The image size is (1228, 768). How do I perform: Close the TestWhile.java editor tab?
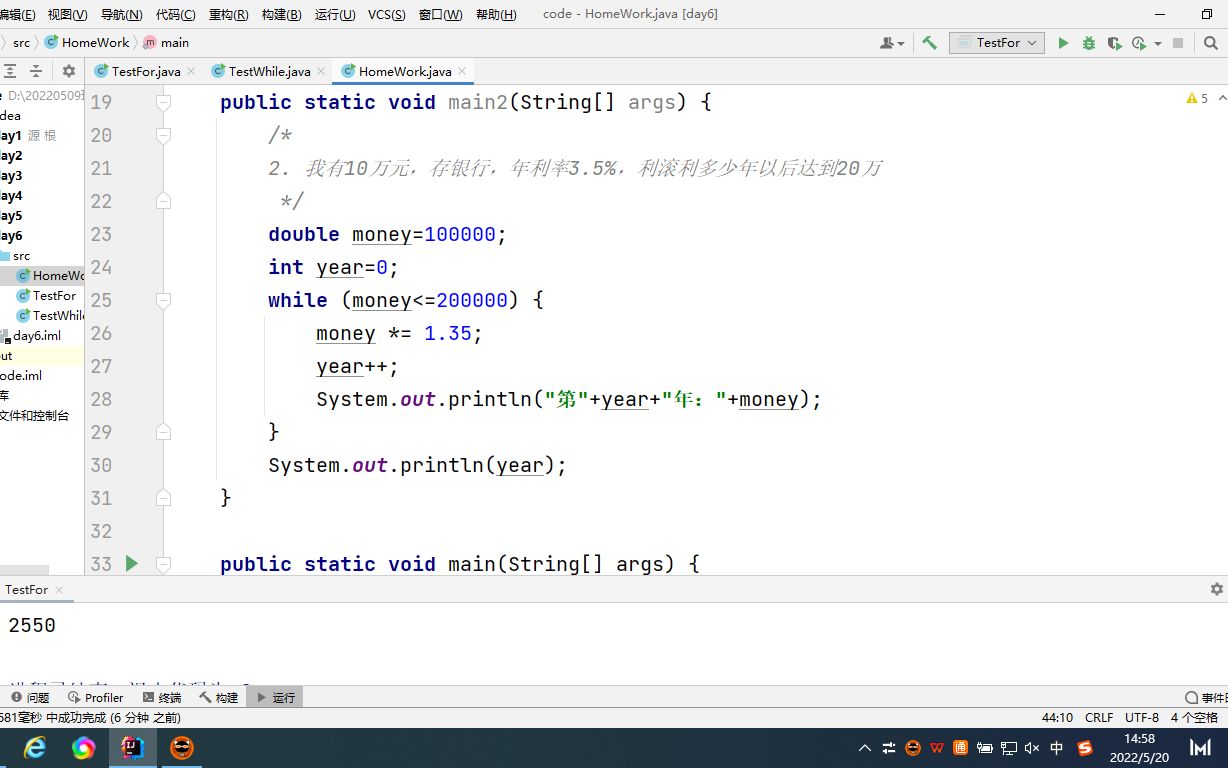tap(319, 71)
